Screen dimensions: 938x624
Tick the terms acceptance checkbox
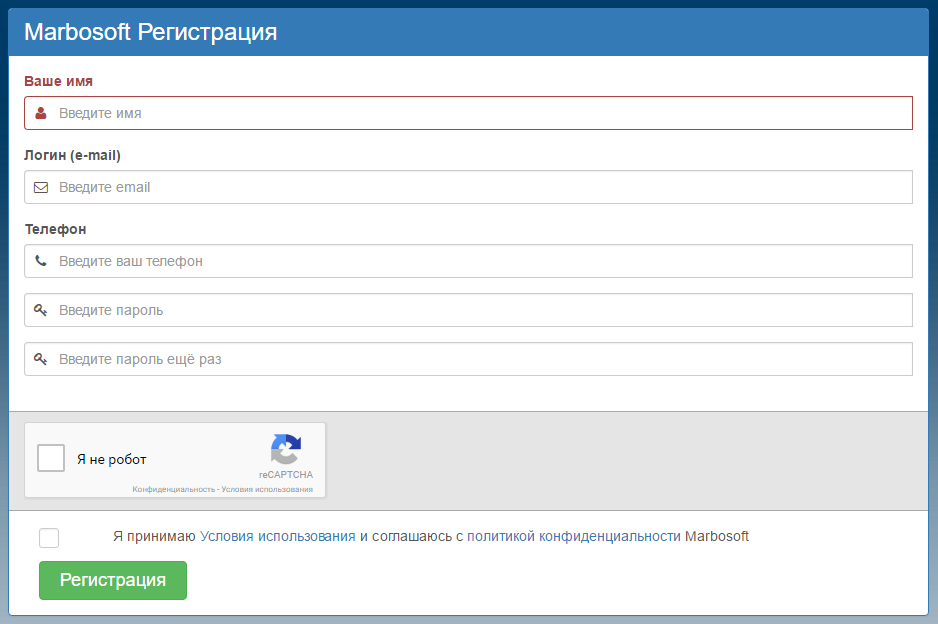click(x=49, y=538)
